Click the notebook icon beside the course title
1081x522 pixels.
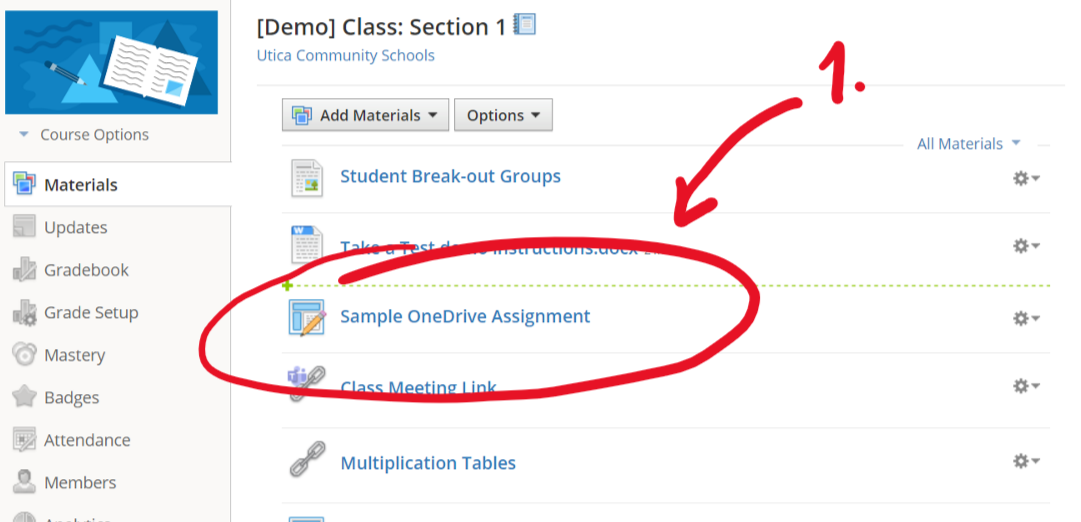coord(525,24)
